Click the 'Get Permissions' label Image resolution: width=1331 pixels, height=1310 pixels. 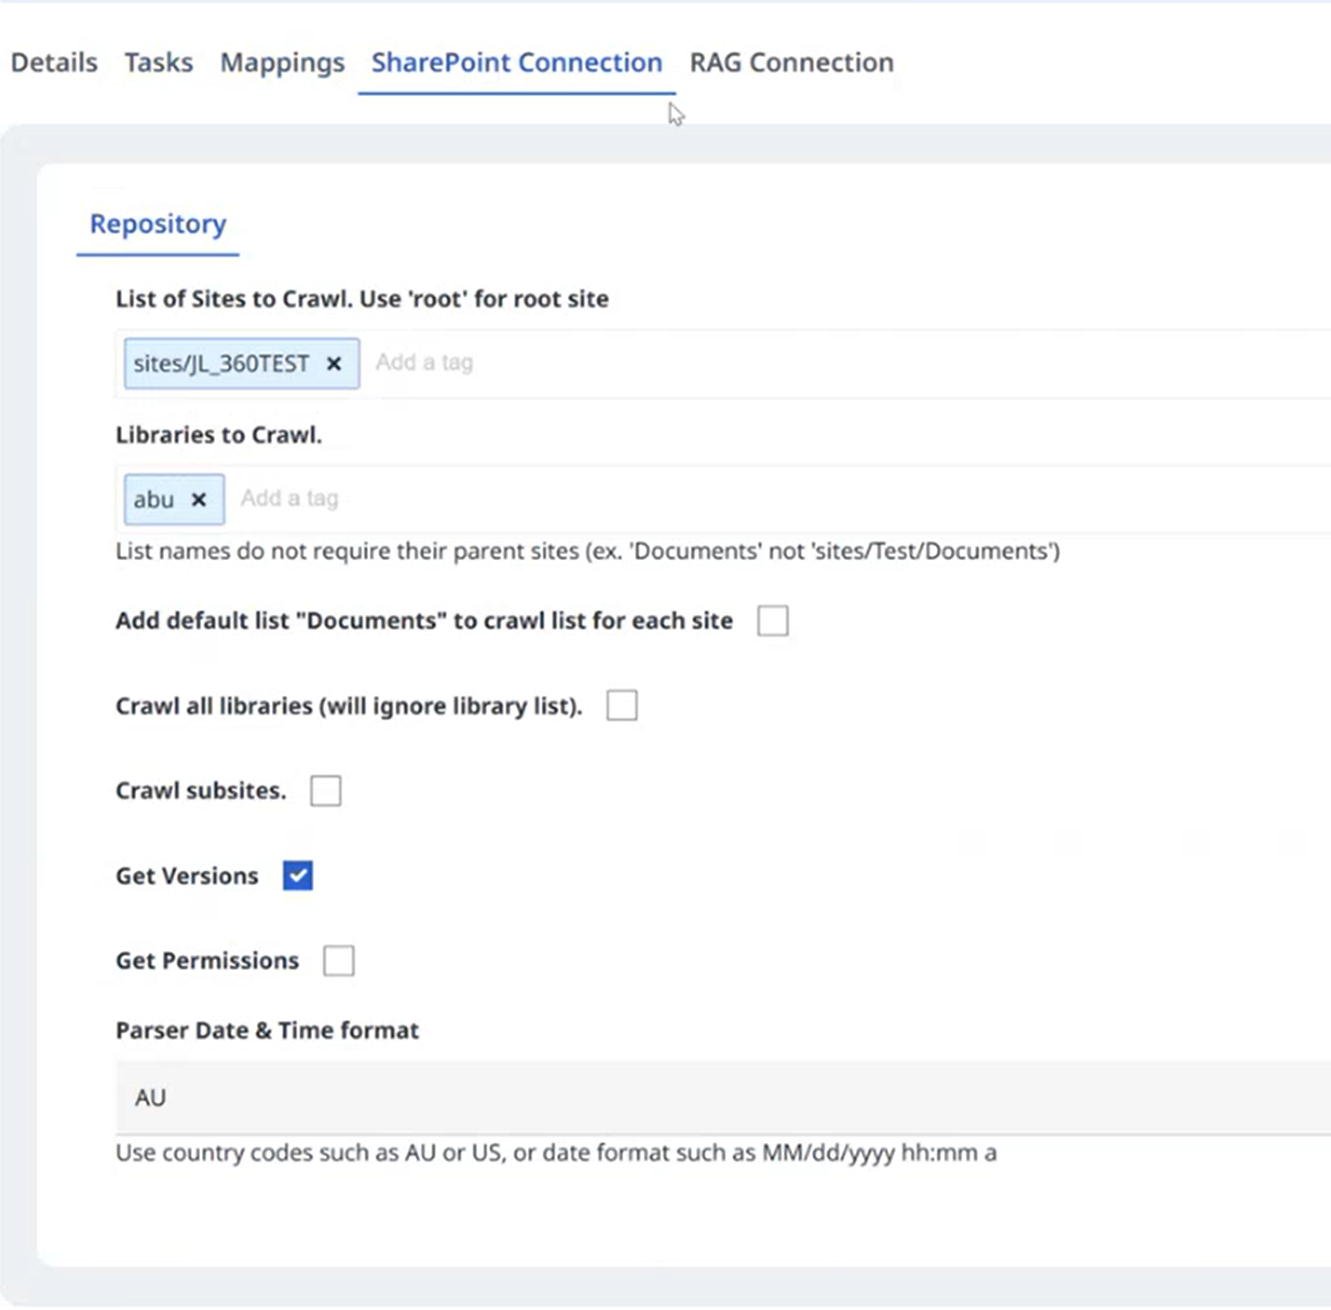click(x=207, y=961)
